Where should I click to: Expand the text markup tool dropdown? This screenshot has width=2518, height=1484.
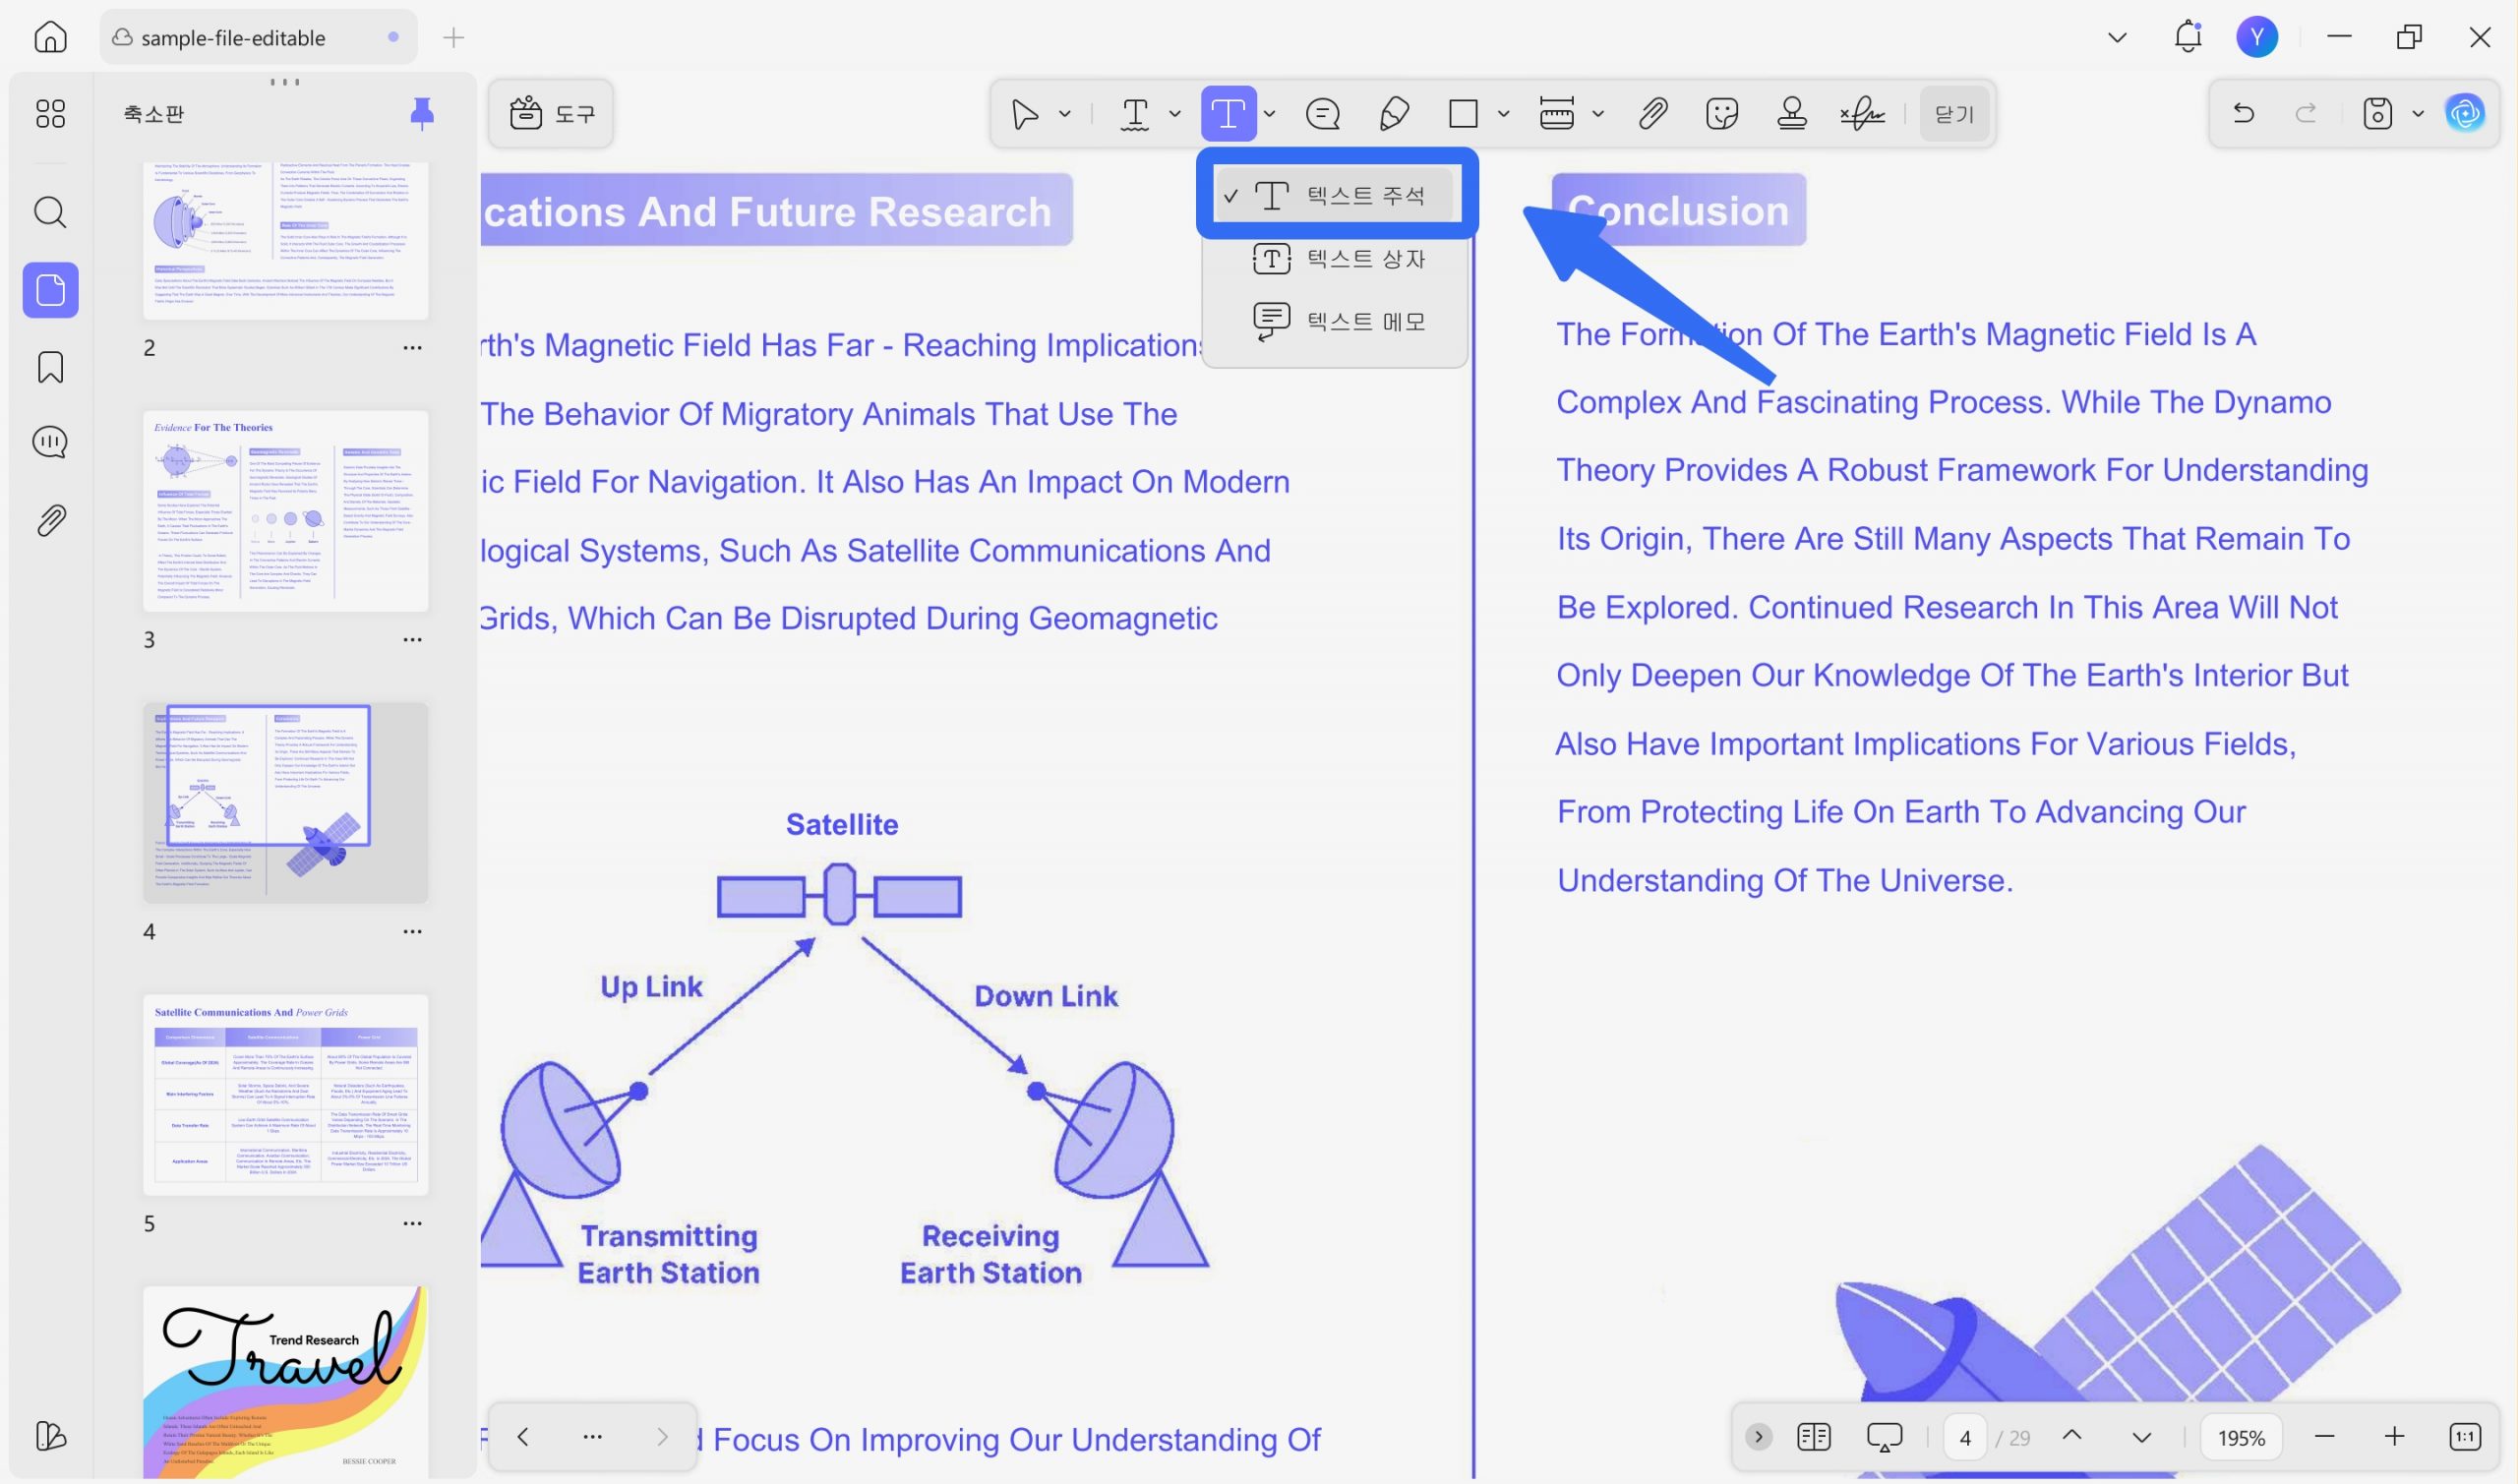pyautogui.click(x=1175, y=114)
